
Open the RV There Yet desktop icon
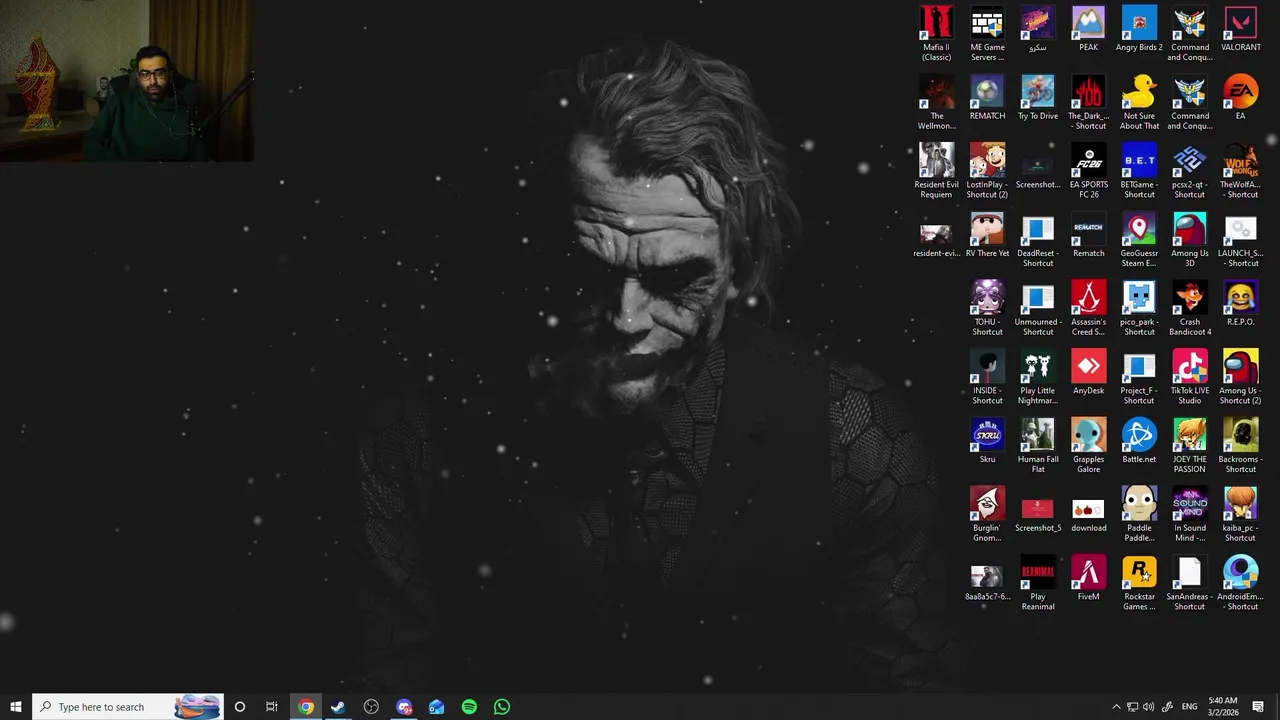(987, 235)
